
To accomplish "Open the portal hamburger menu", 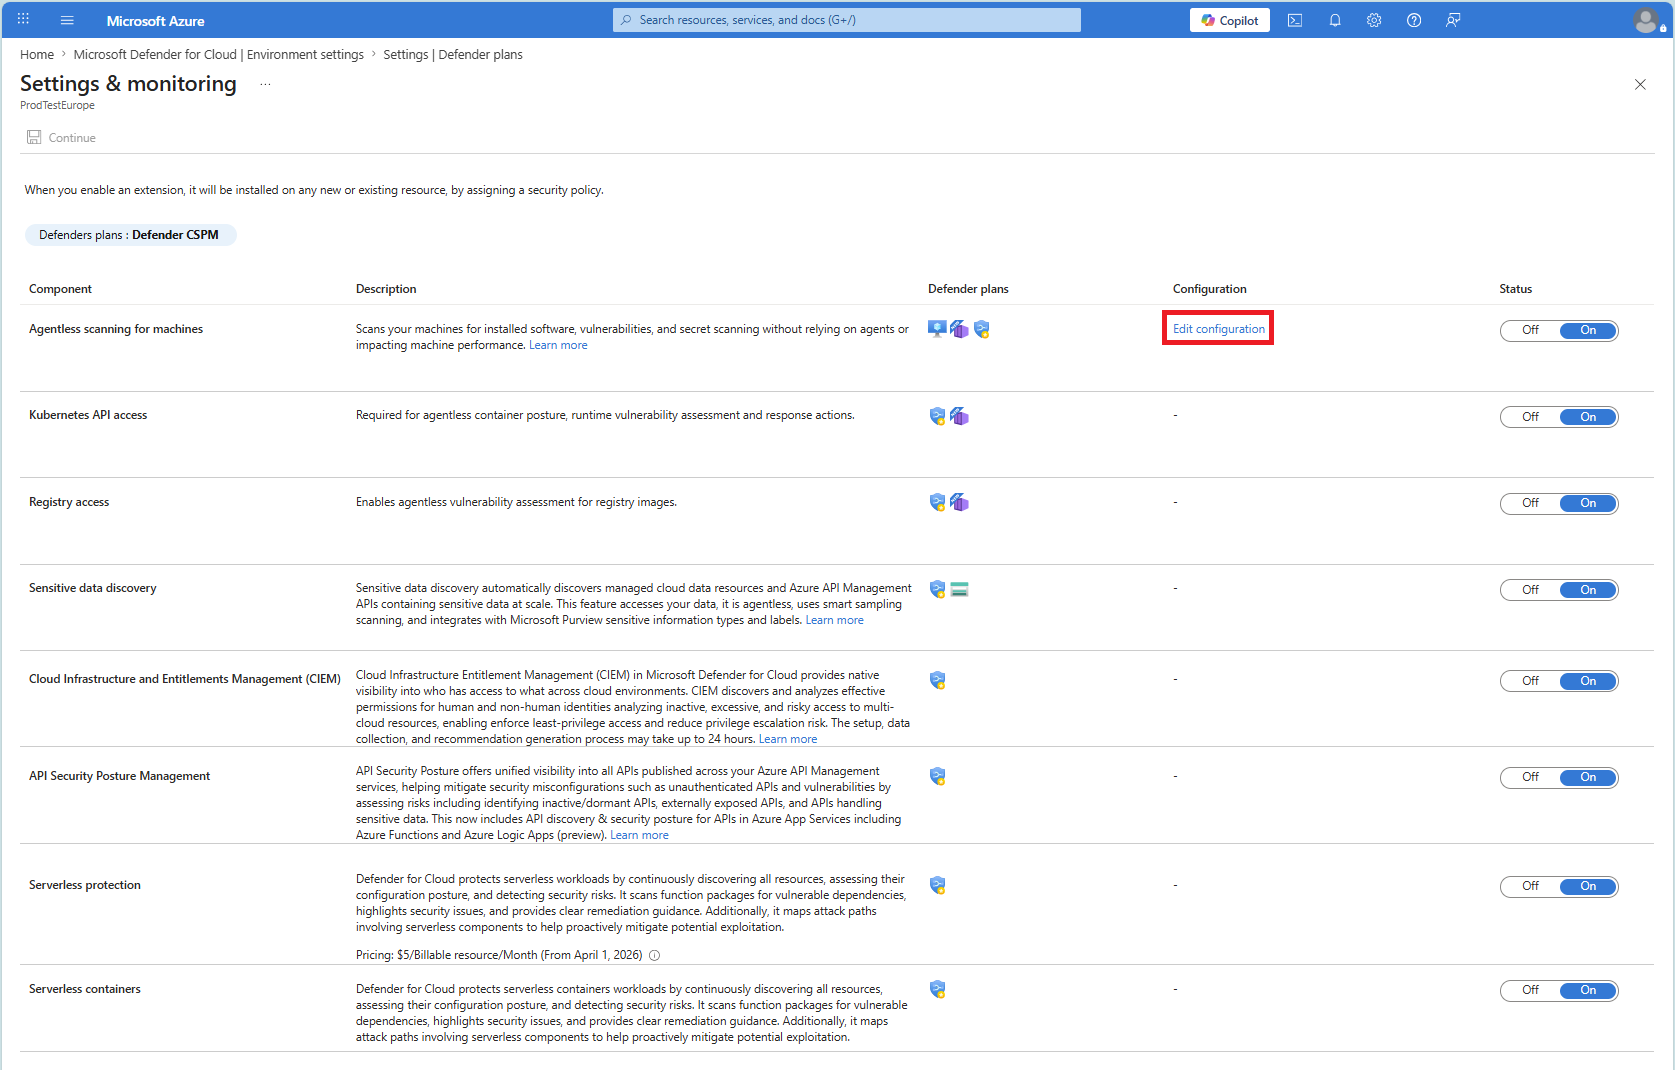I will coord(67,20).
